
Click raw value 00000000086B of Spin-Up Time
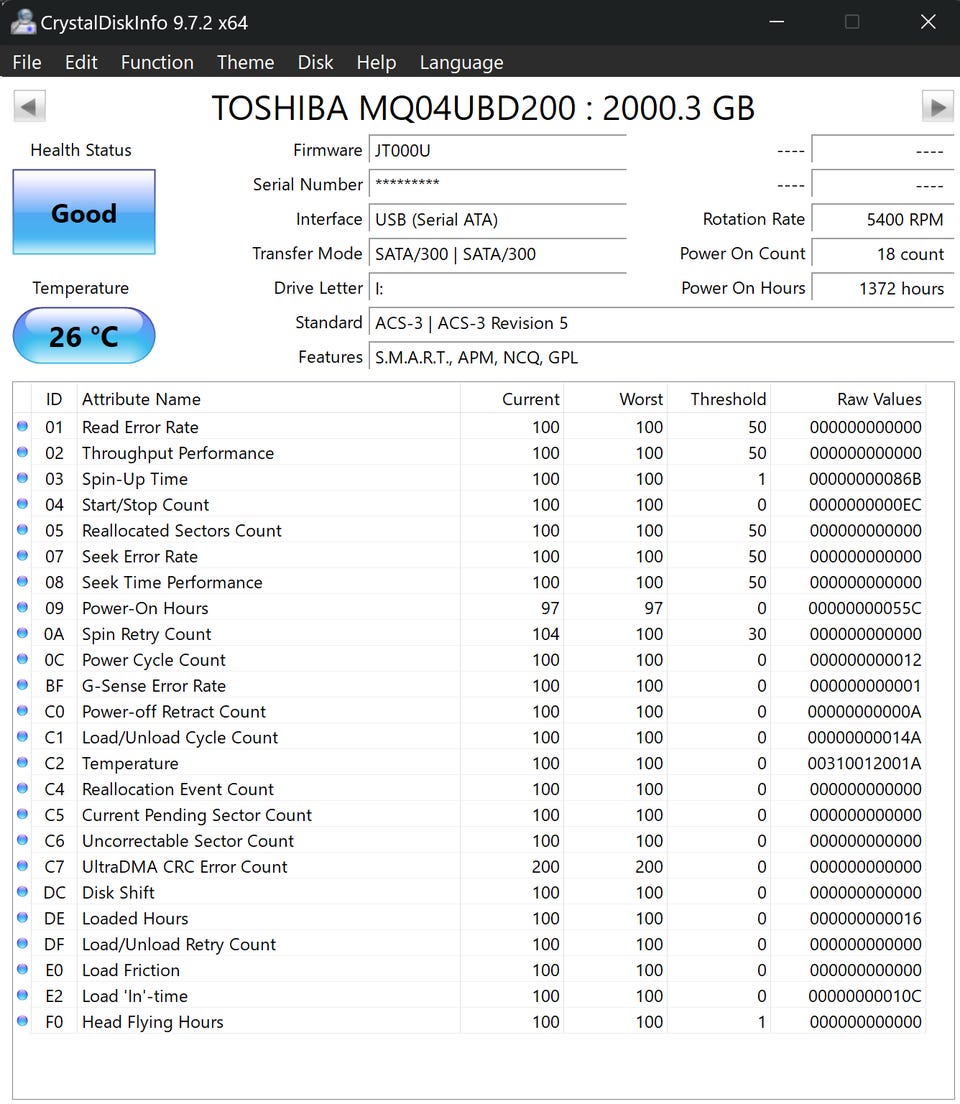click(865, 479)
